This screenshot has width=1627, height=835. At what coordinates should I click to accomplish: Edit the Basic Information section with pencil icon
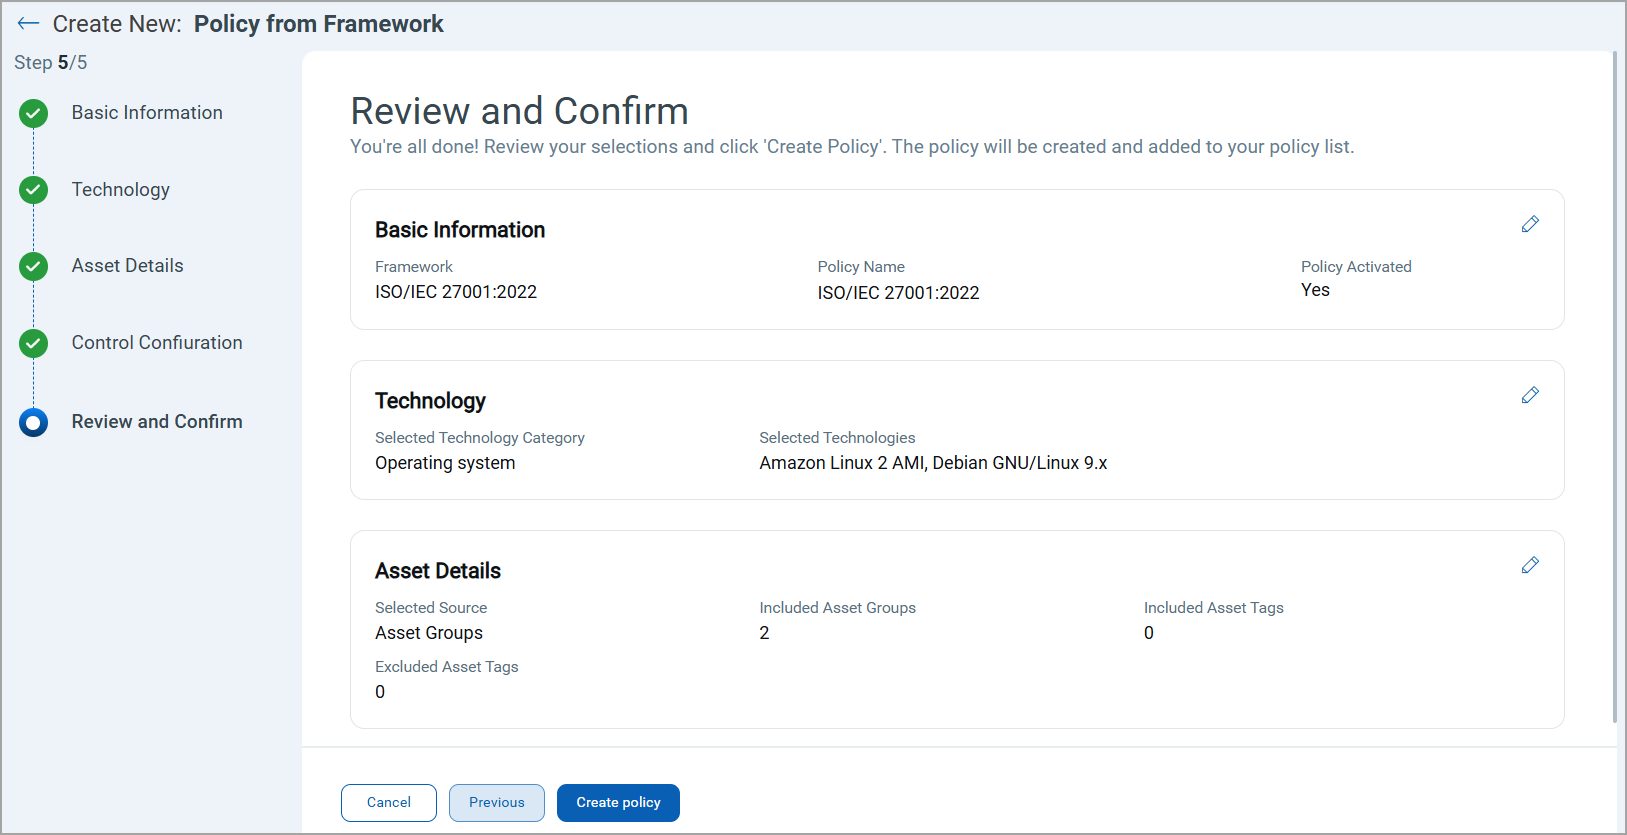(1529, 224)
